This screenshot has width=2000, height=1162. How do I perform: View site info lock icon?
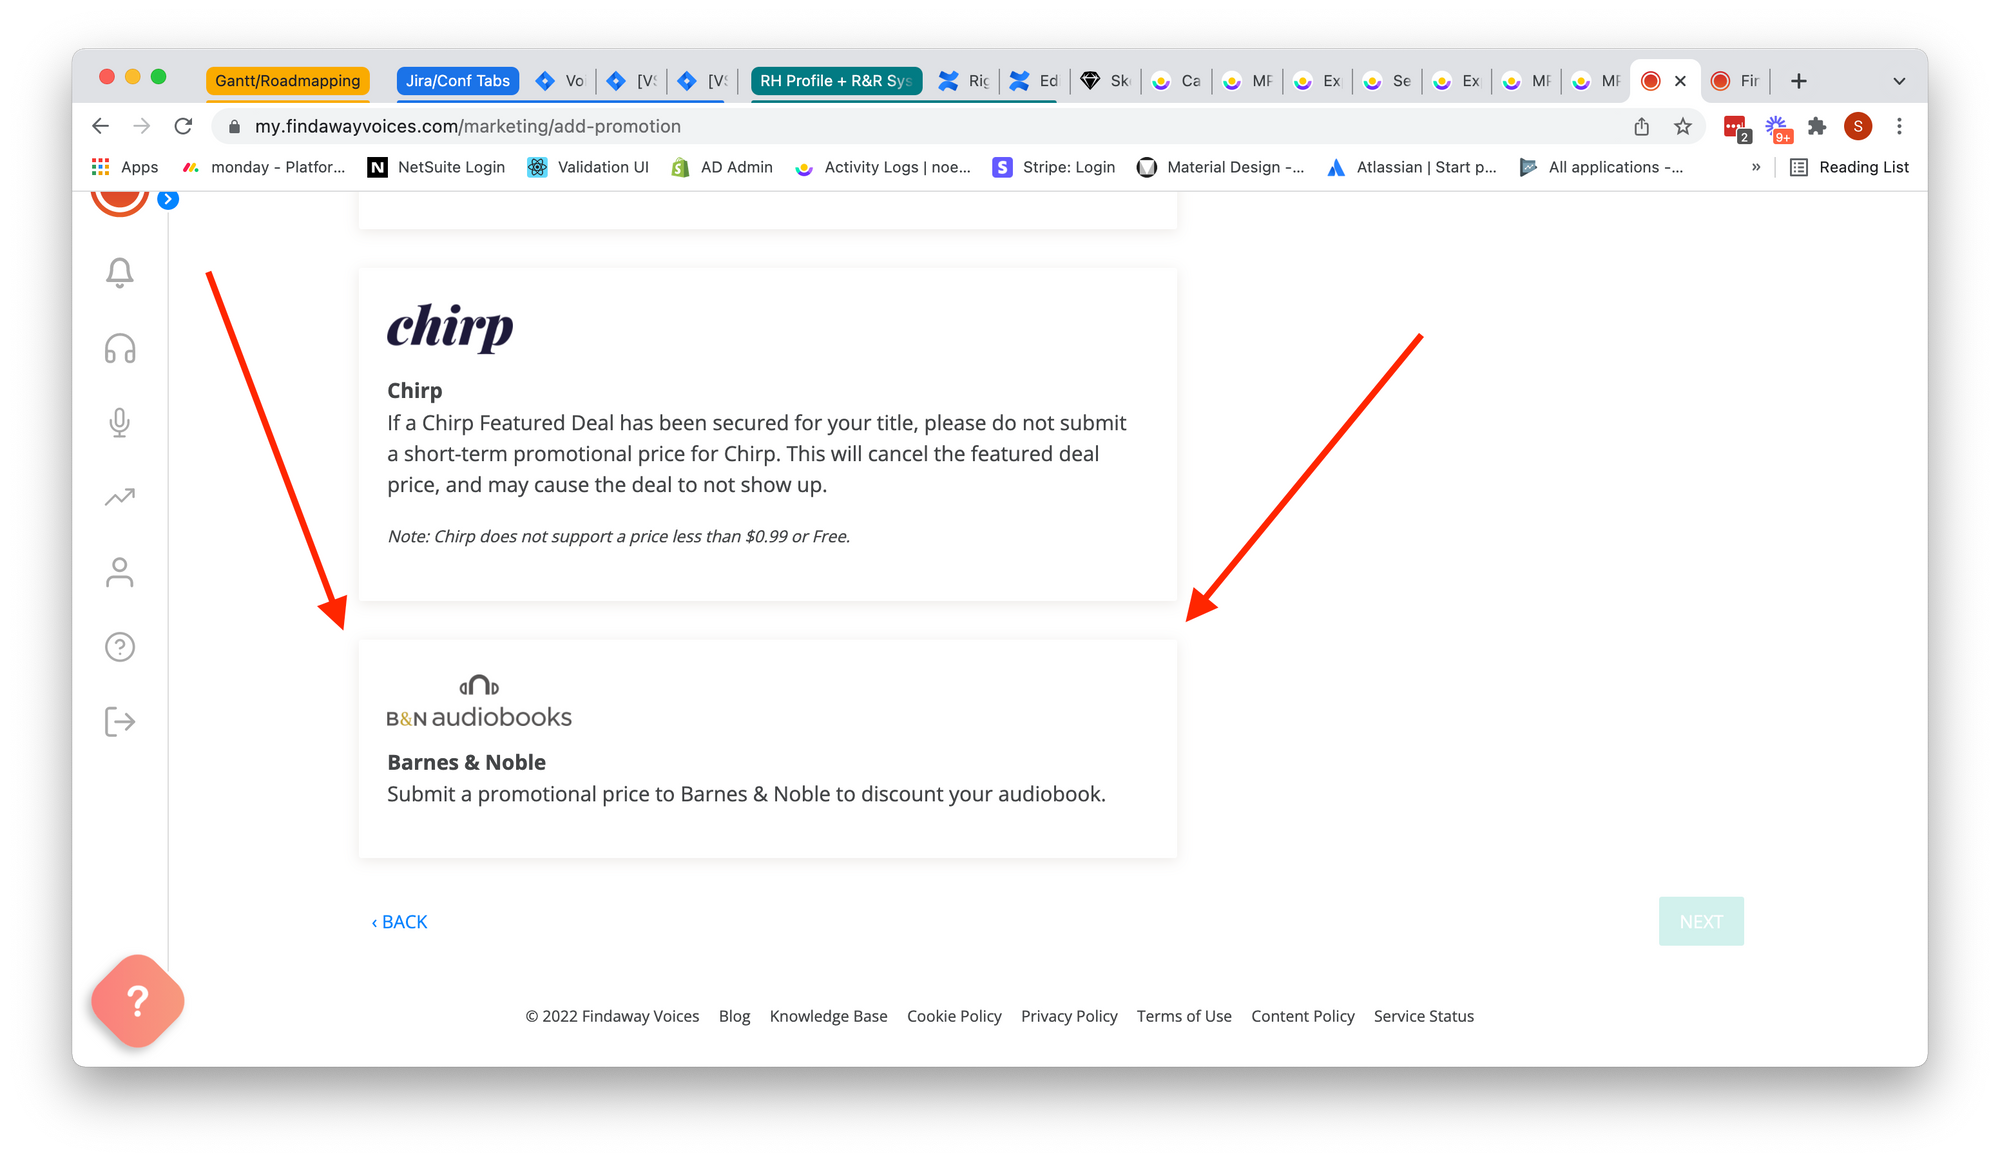point(235,126)
